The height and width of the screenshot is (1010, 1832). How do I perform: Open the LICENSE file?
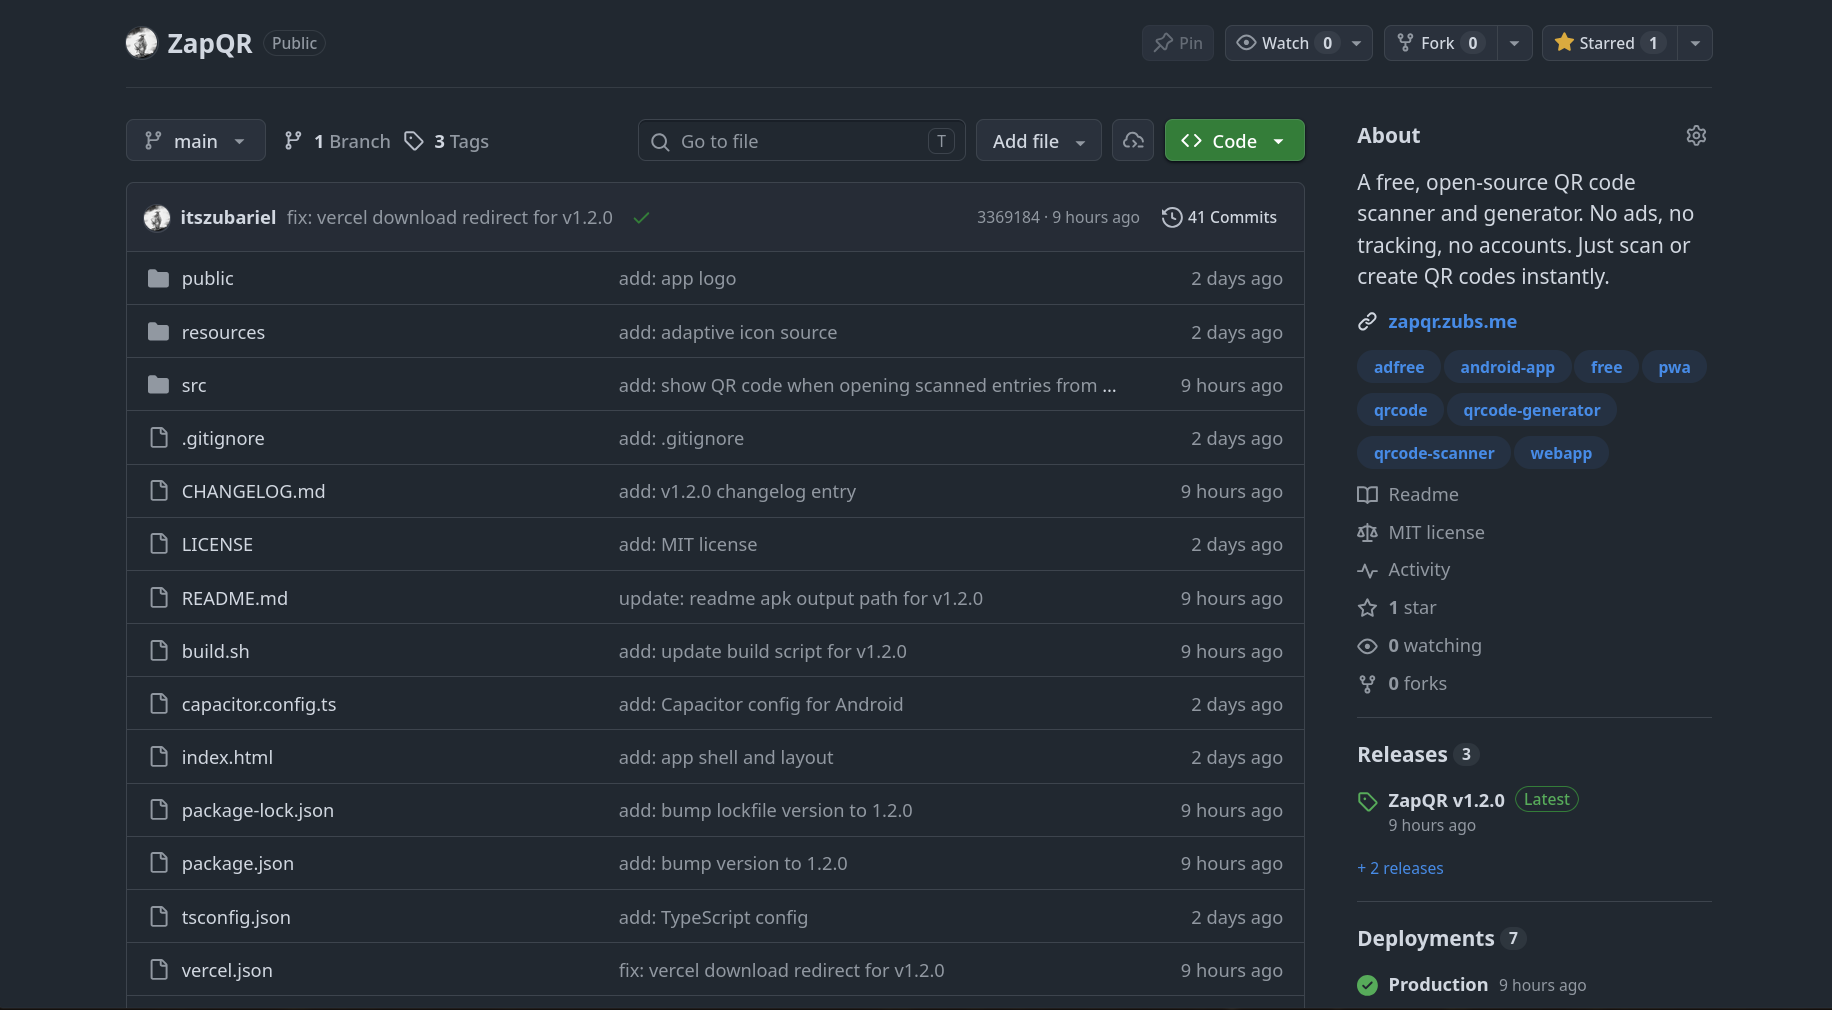217,544
